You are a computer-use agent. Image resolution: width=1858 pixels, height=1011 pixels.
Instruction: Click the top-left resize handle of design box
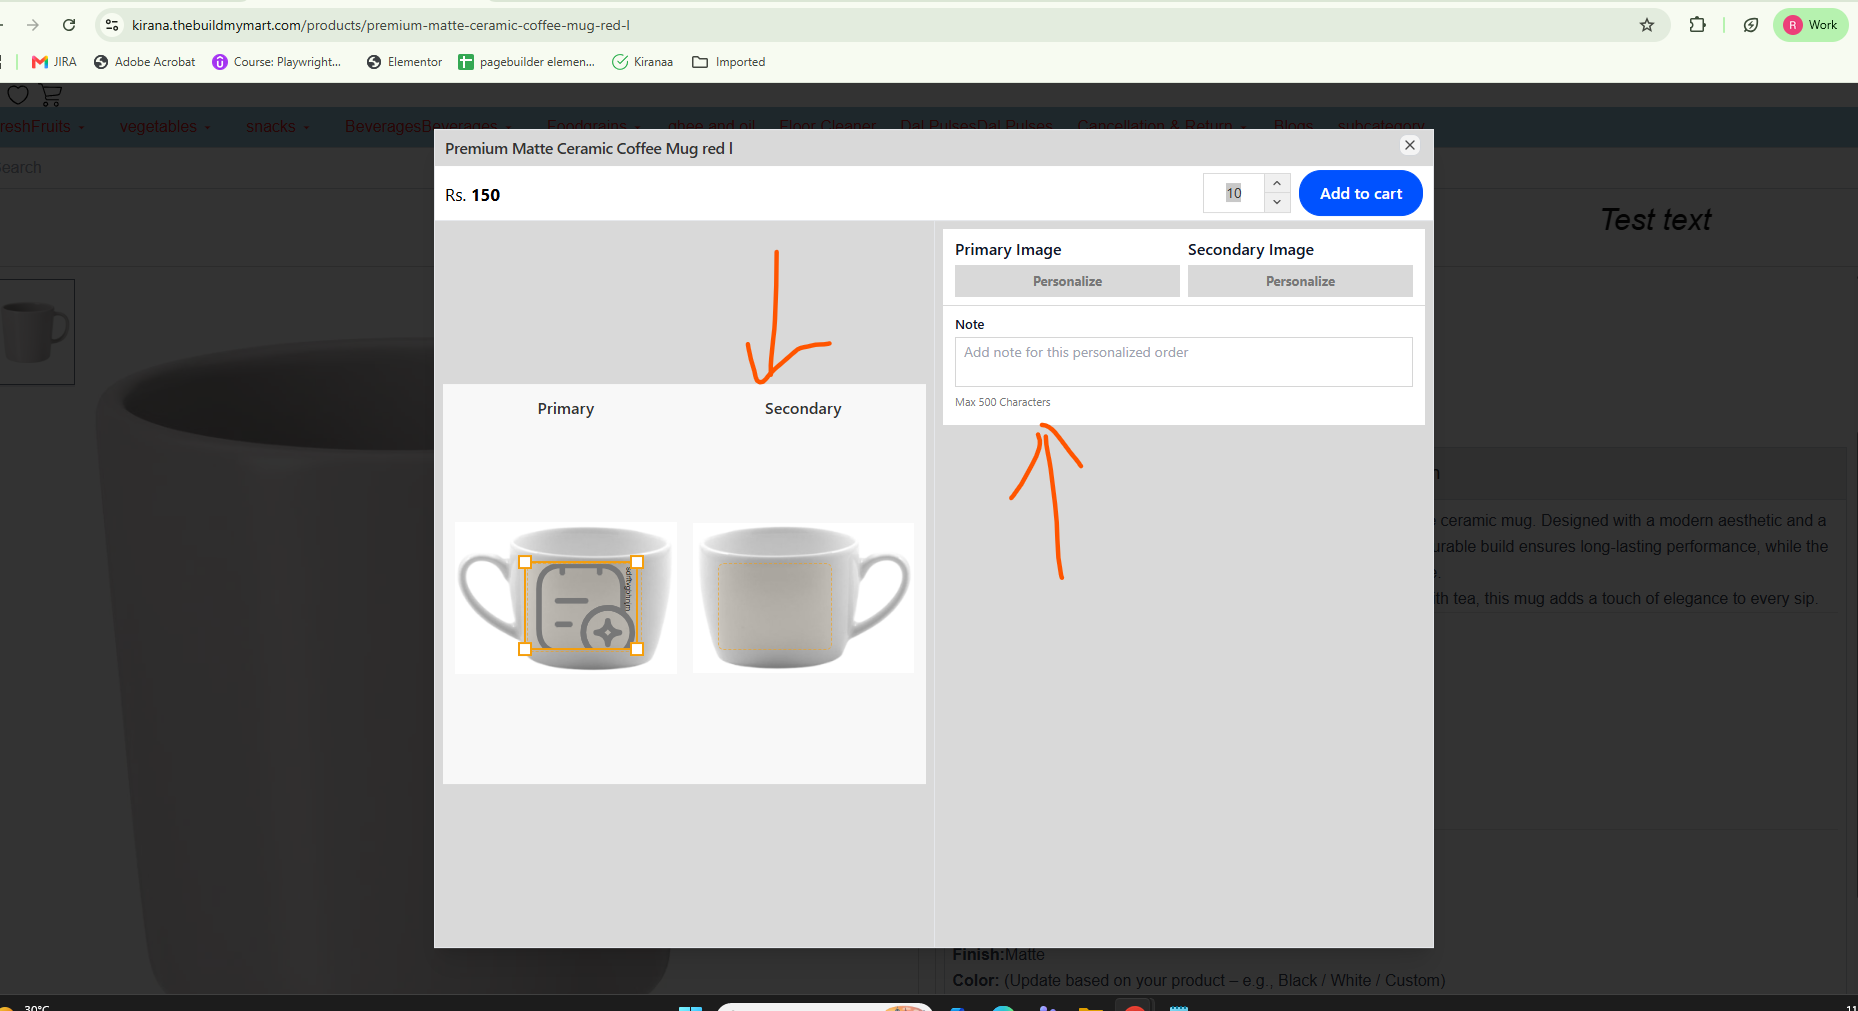[525, 562]
